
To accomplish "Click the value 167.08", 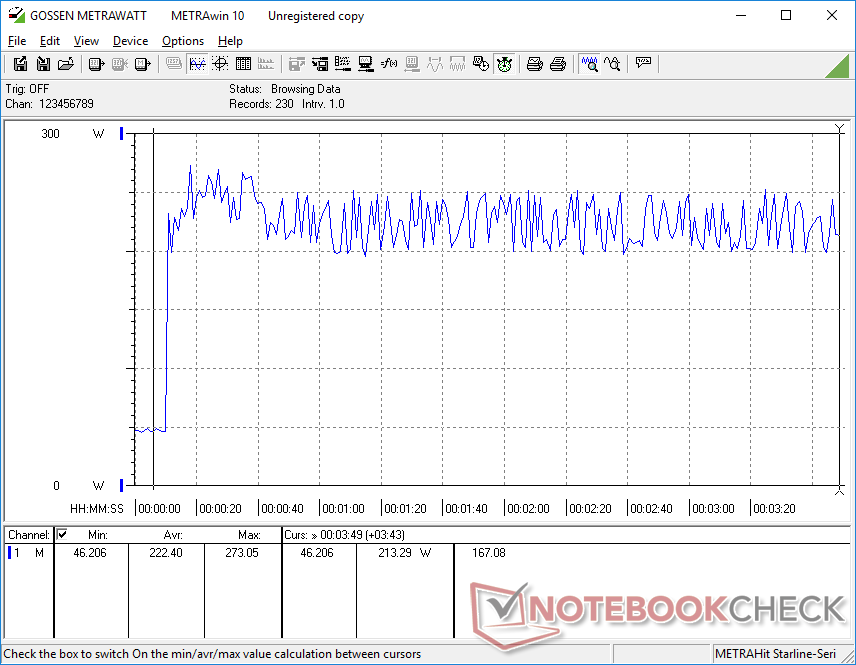I will coord(489,553).
